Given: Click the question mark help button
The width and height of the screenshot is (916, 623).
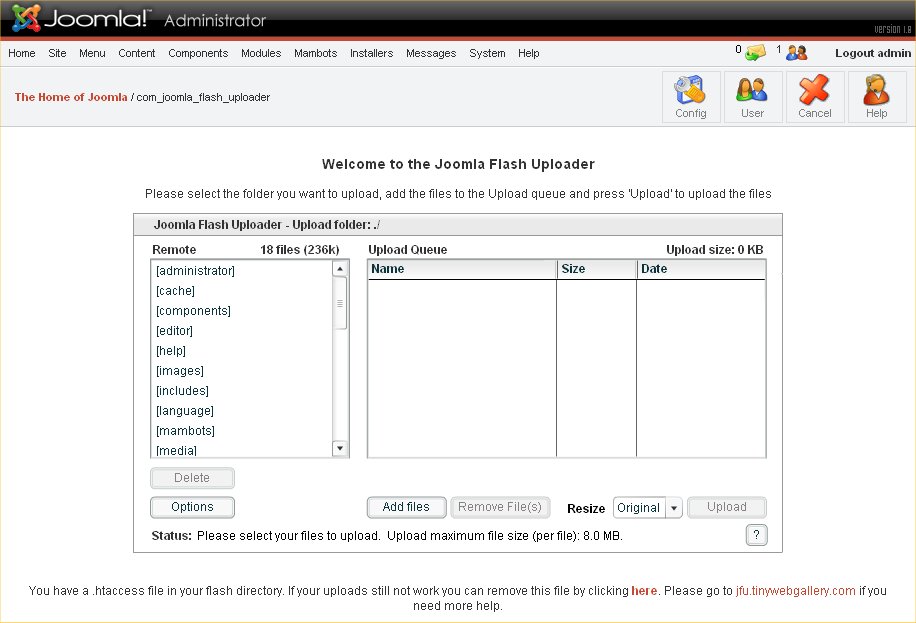Looking at the screenshot, I should click(756, 535).
